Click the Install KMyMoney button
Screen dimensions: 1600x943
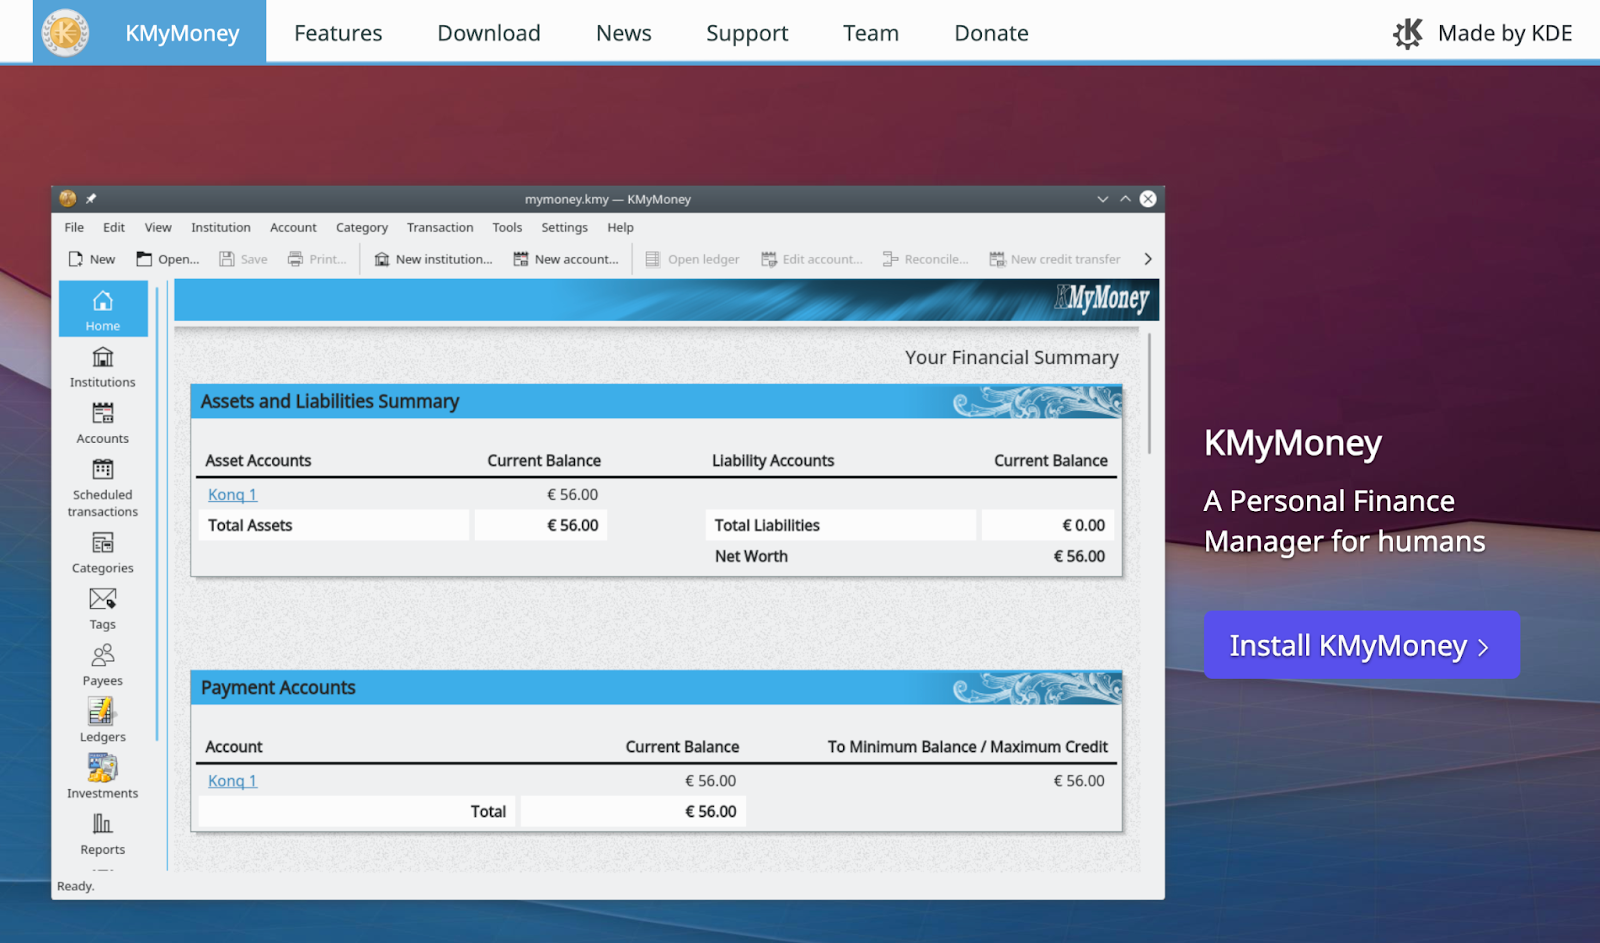[x=1361, y=645]
